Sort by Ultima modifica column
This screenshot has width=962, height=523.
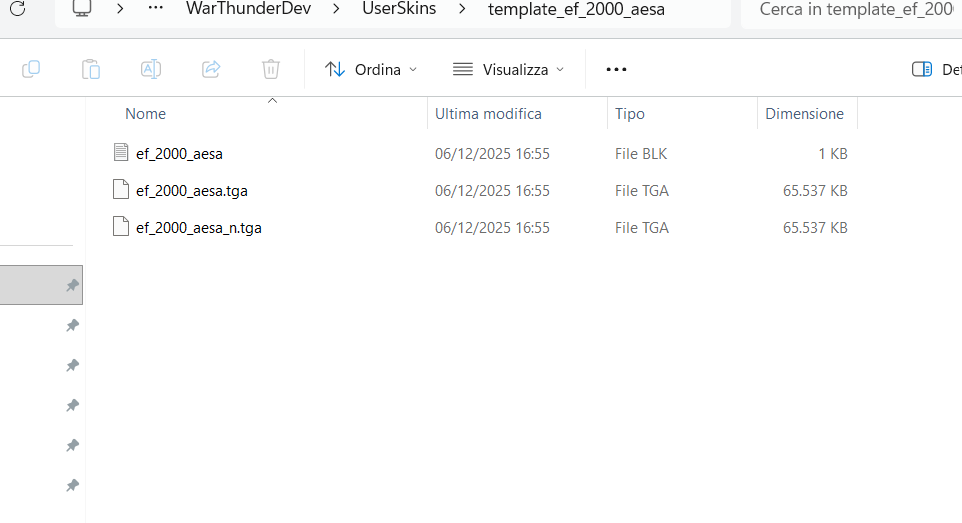(x=488, y=114)
